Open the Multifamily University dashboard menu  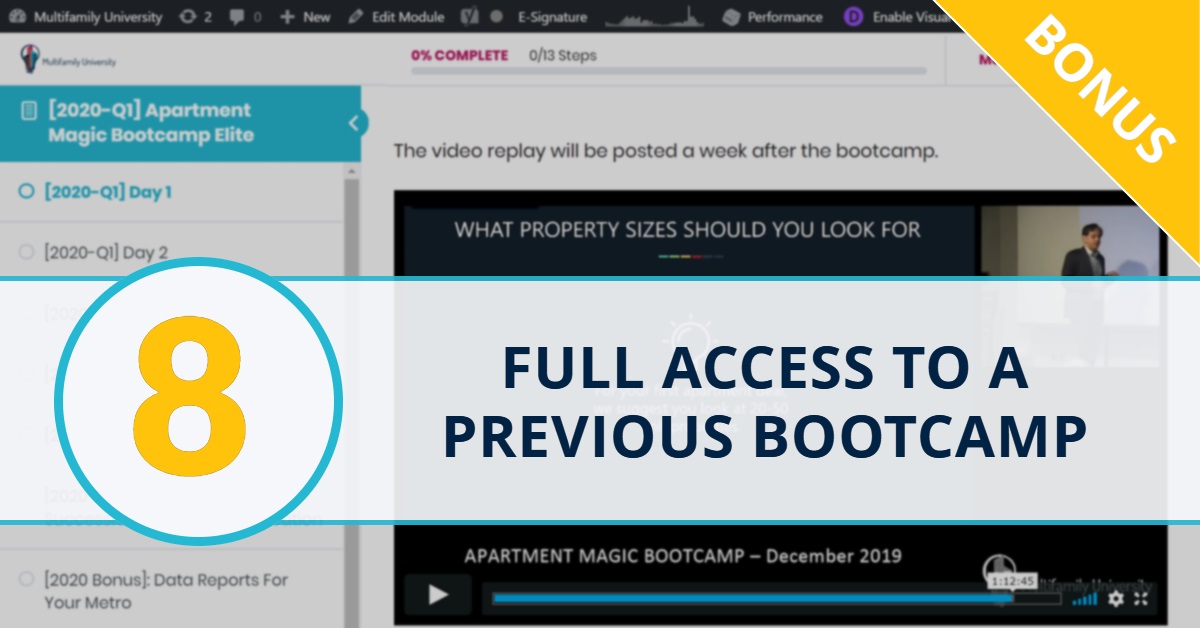coord(86,17)
